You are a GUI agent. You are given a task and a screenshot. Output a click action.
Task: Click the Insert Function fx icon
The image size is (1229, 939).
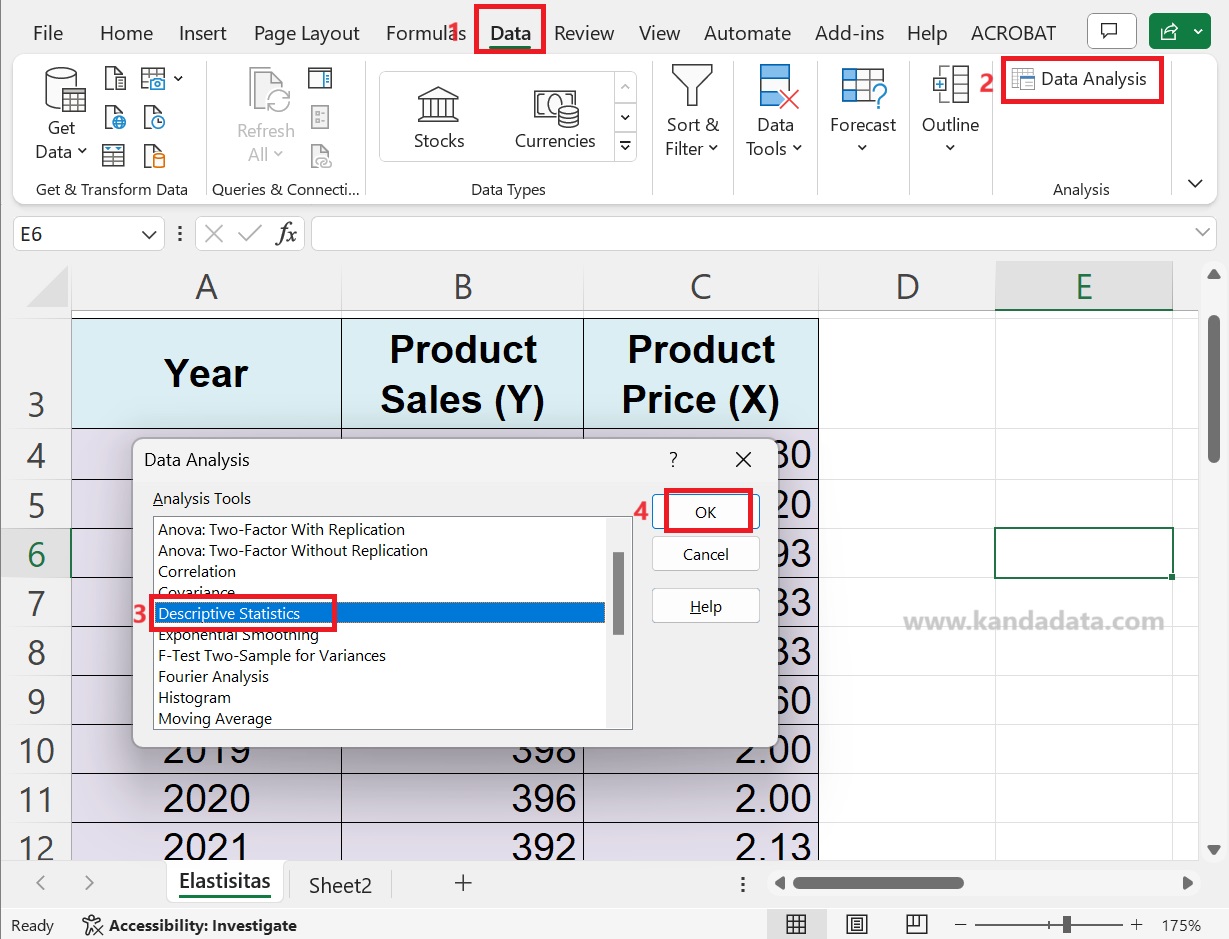[286, 233]
